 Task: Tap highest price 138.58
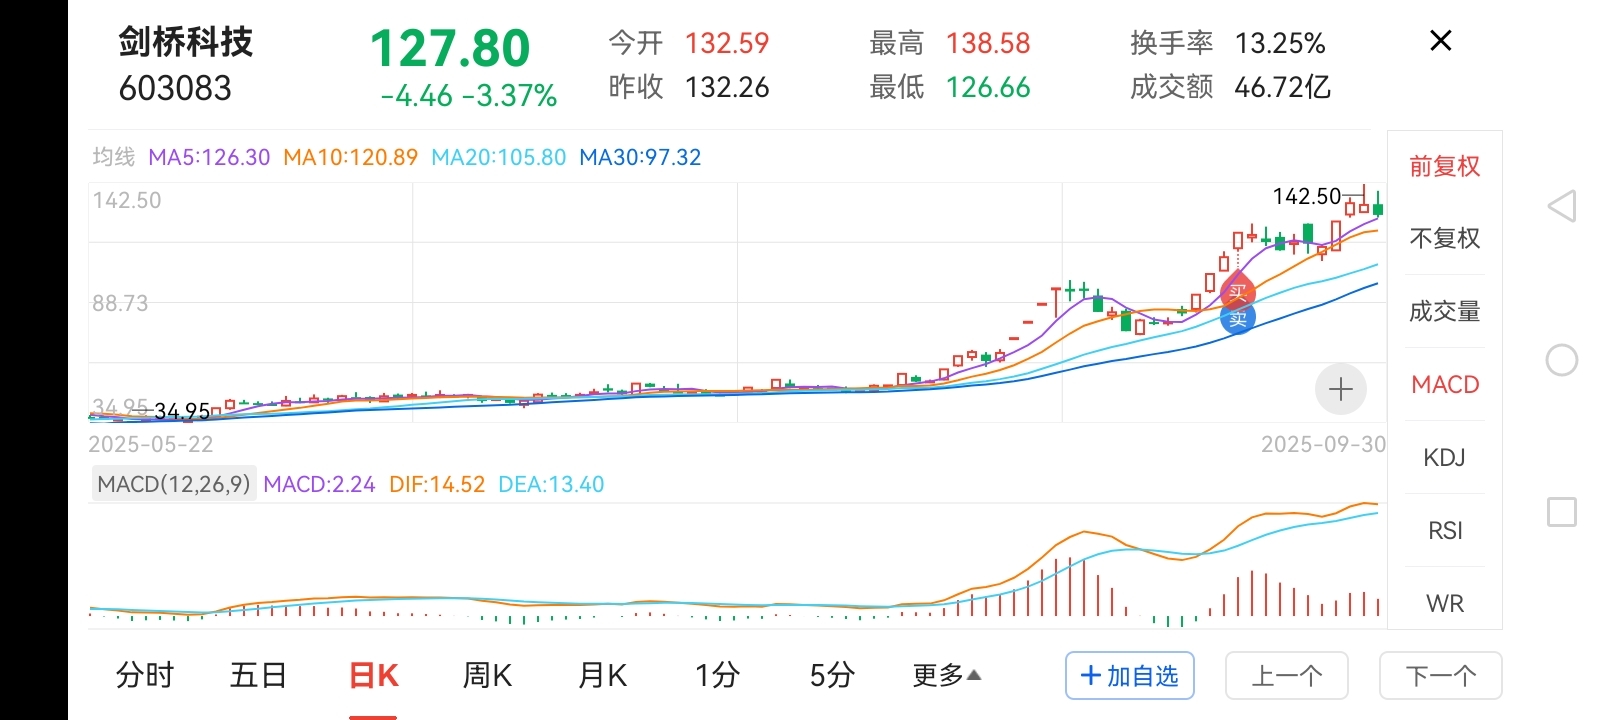(x=988, y=43)
